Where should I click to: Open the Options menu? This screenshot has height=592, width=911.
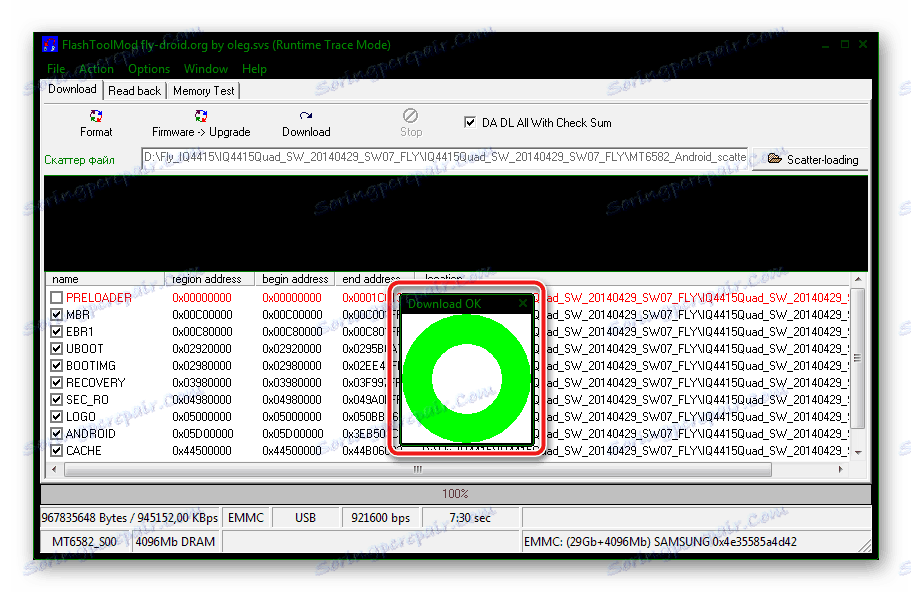click(148, 69)
